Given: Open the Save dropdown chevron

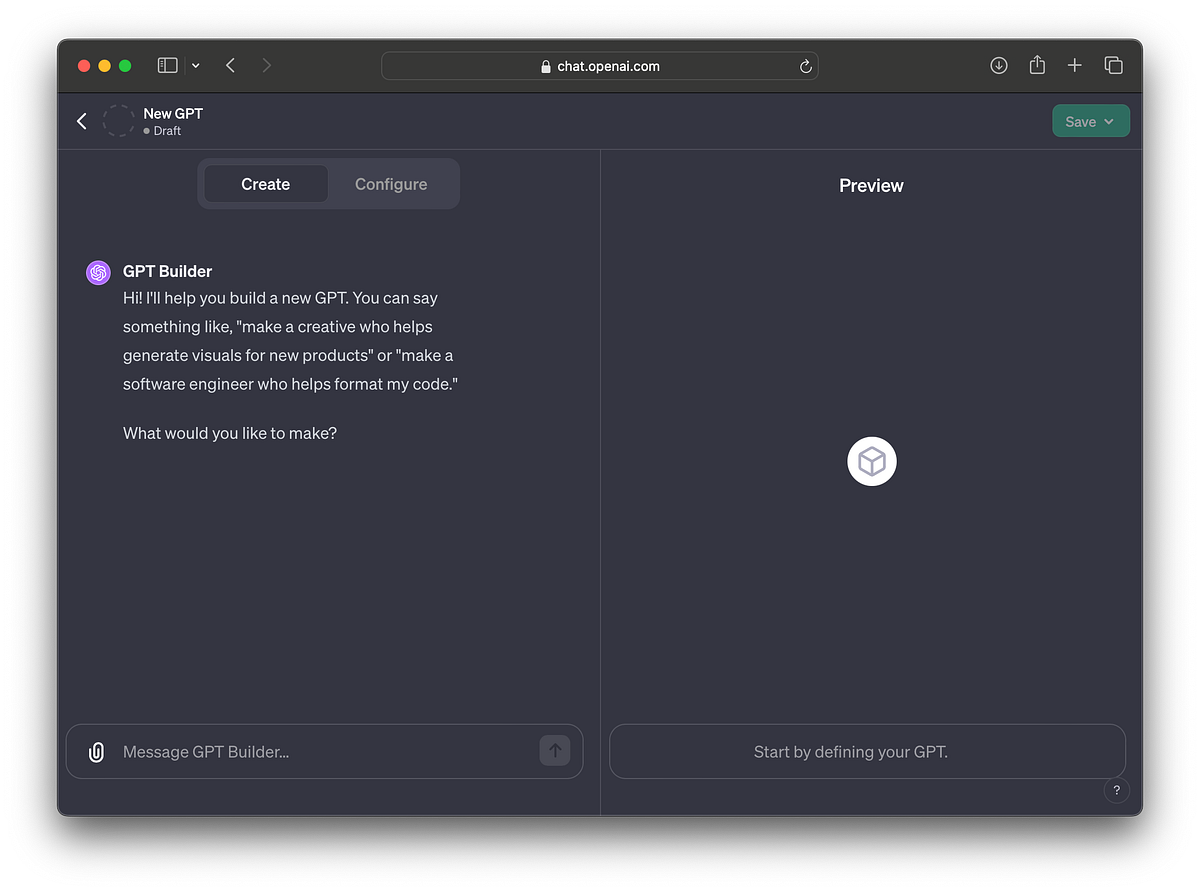Looking at the screenshot, I should [x=1110, y=120].
